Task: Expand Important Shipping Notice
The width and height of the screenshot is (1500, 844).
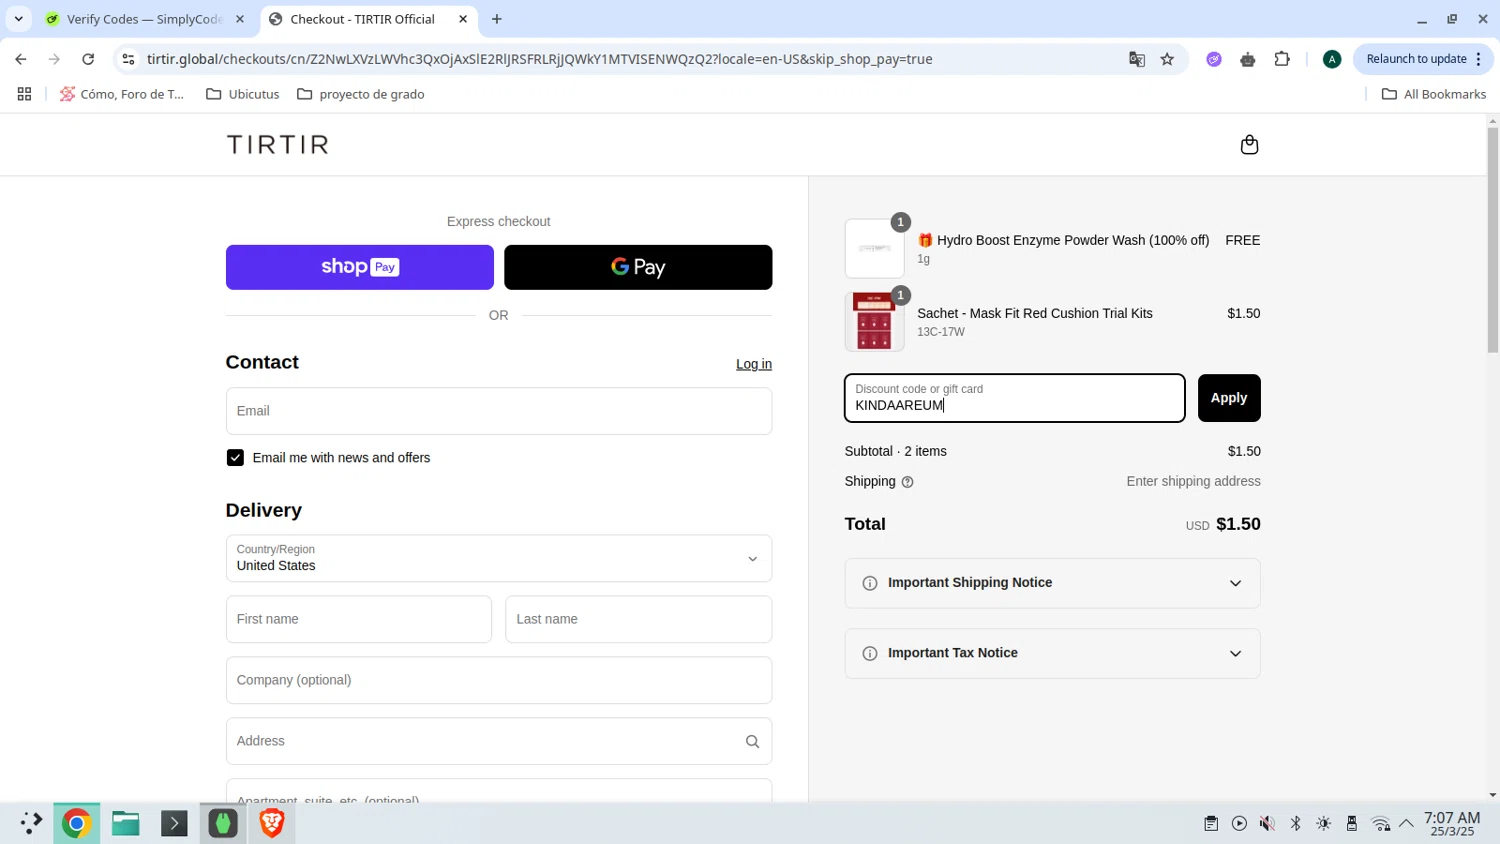Action: pos(1052,583)
